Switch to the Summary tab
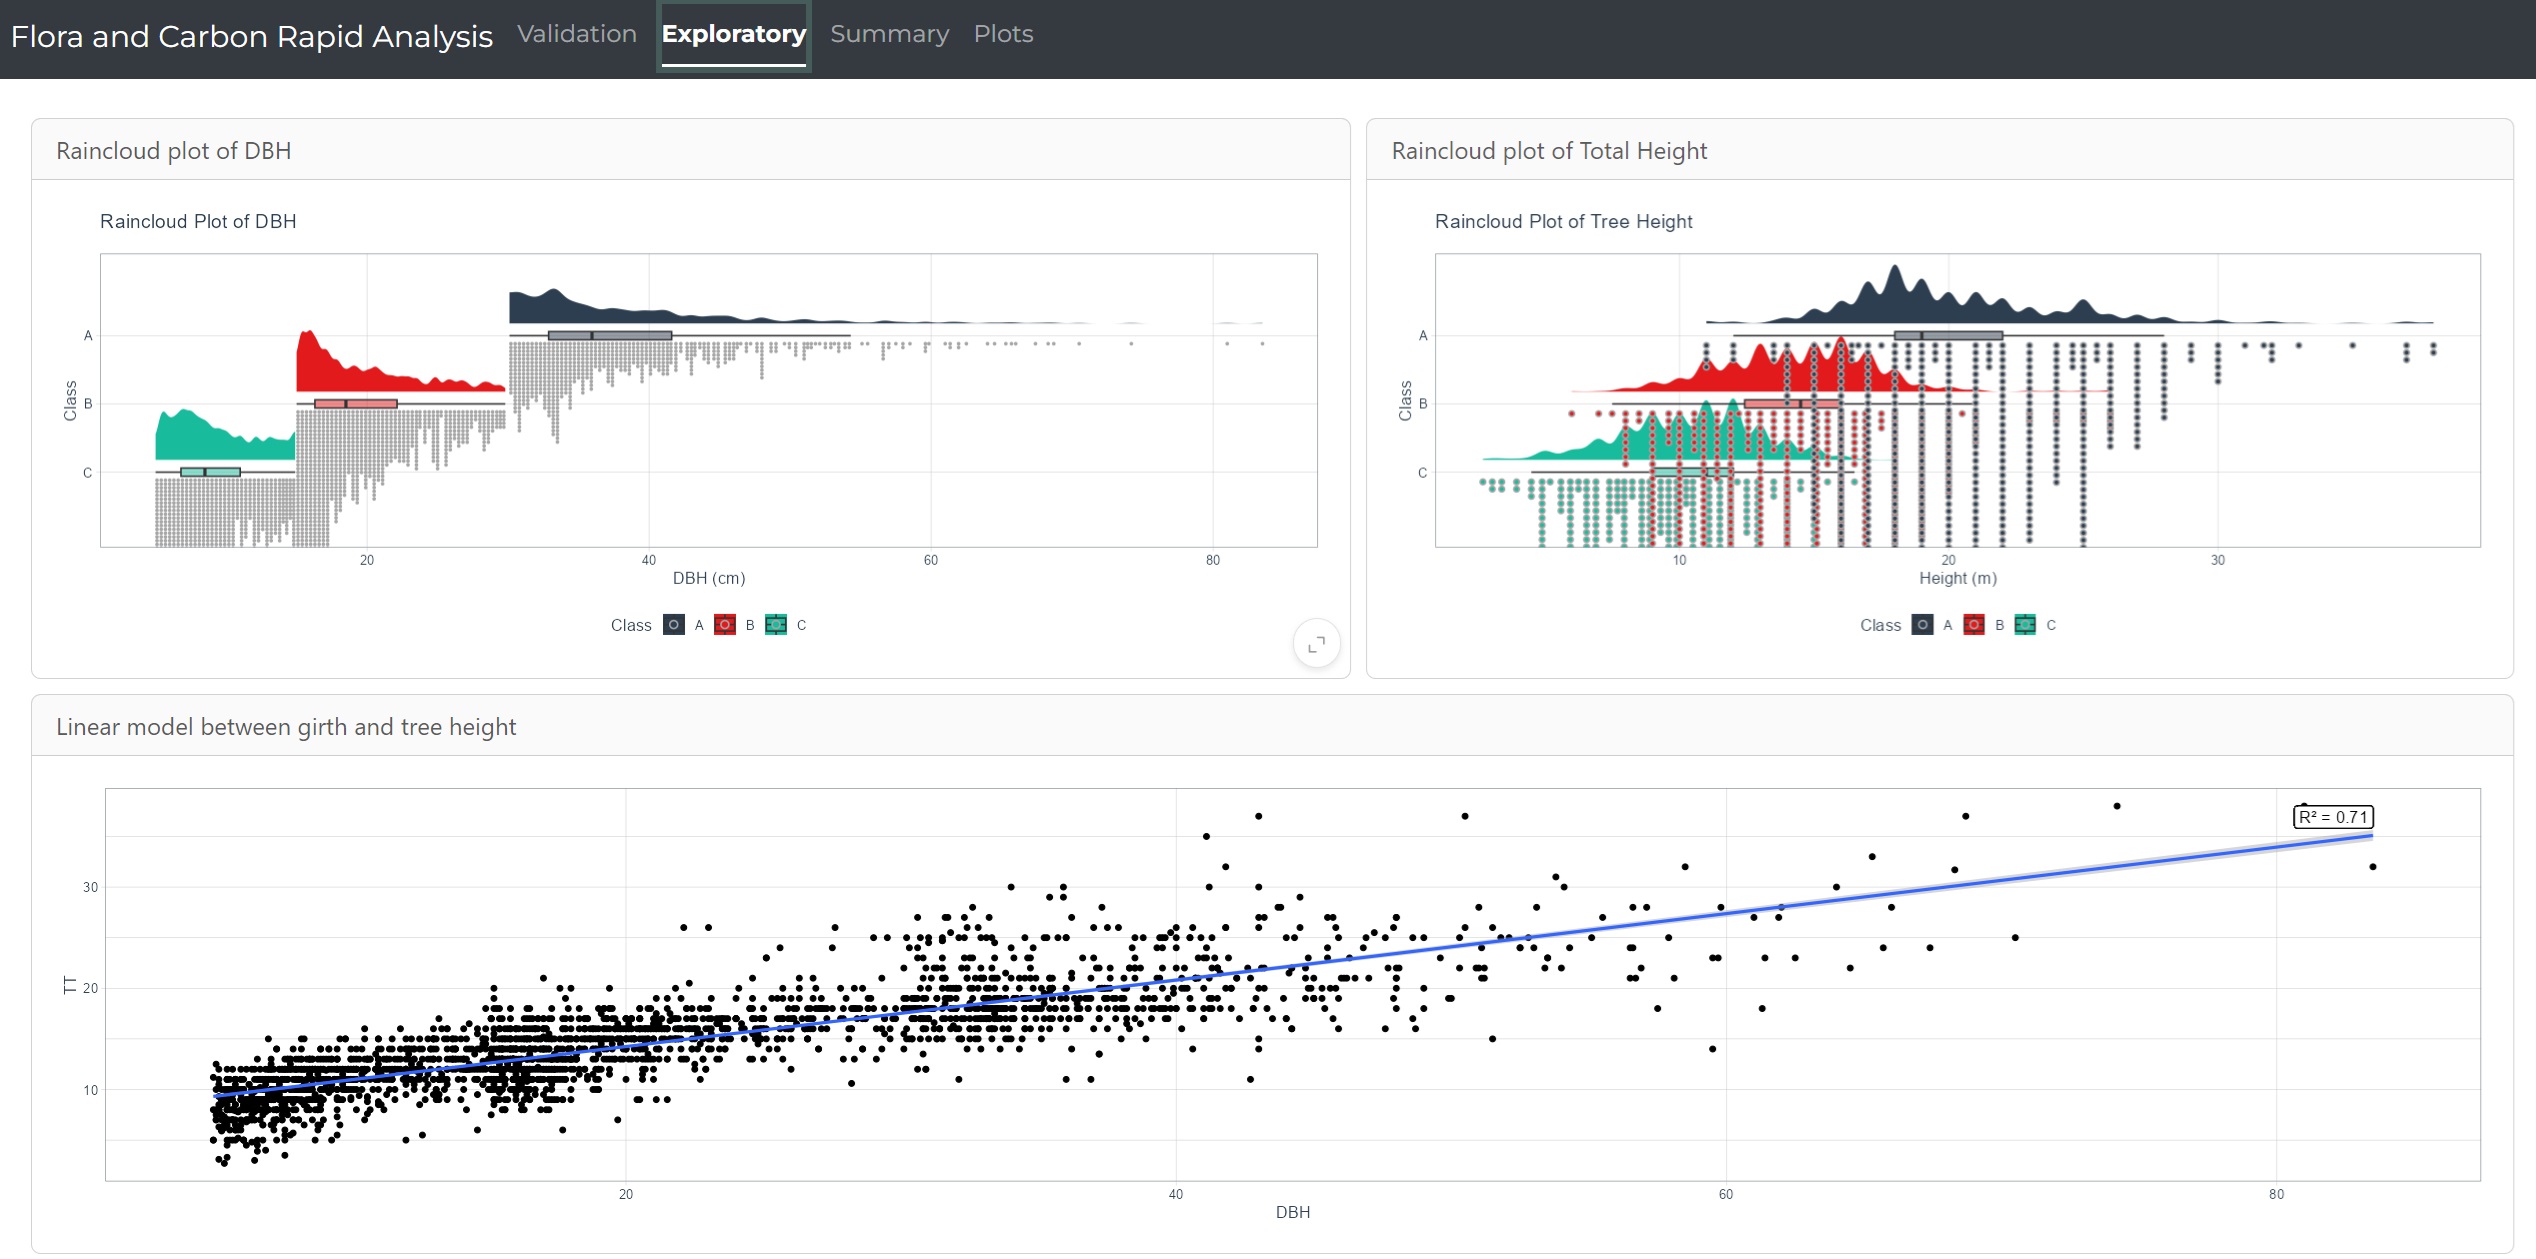The image size is (2536, 1259). coord(889,34)
